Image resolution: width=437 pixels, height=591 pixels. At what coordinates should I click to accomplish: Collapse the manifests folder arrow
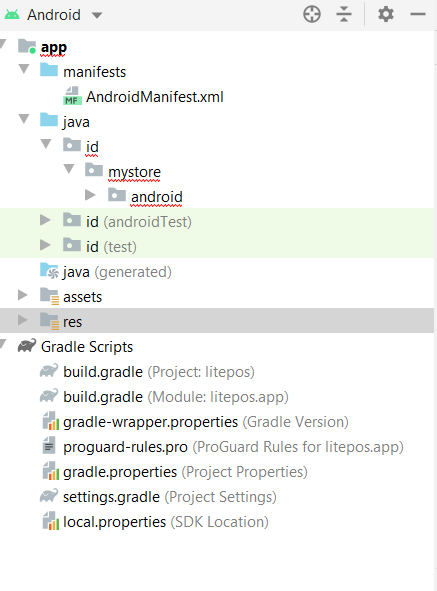coord(24,69)
